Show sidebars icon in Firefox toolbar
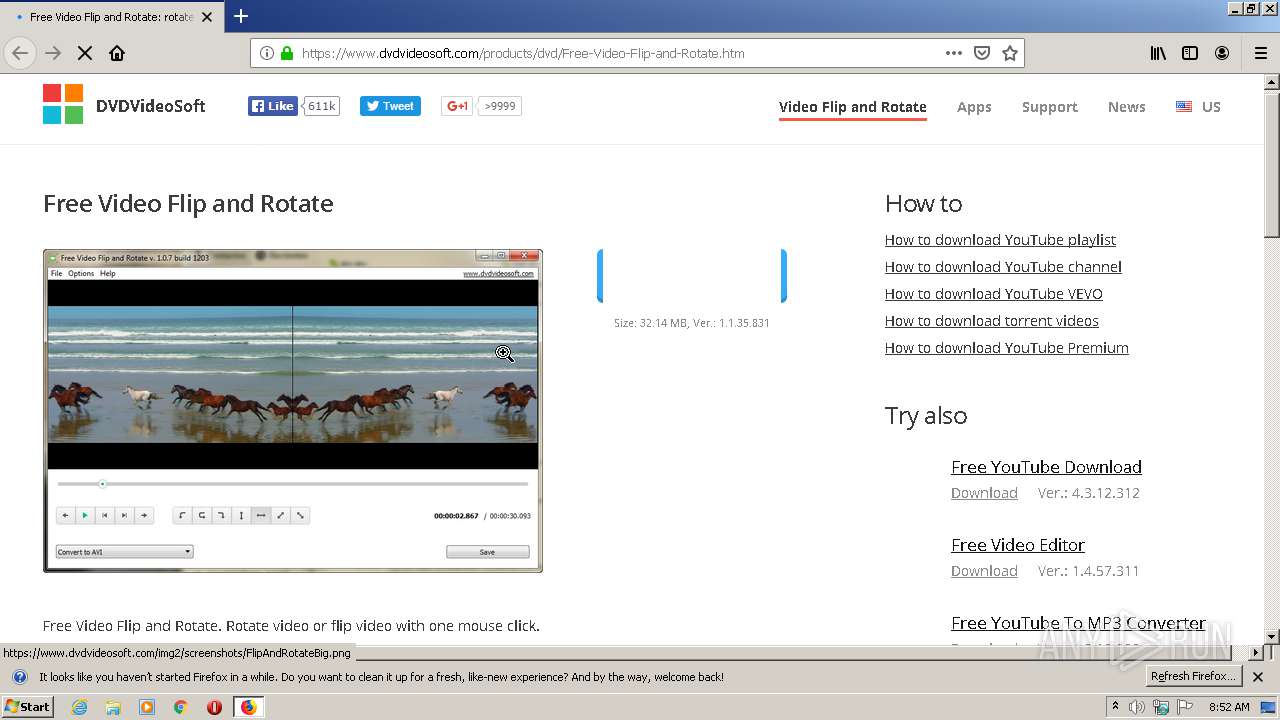Viewport: 1280px width, 720px height. point(1190,53)
